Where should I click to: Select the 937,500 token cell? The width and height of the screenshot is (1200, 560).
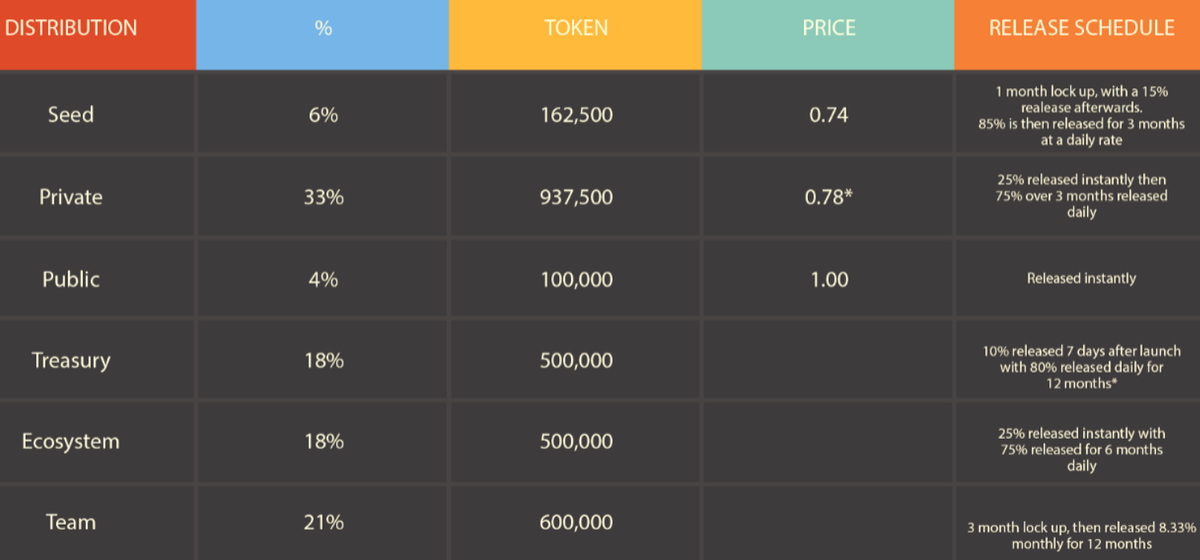(576, 198)
